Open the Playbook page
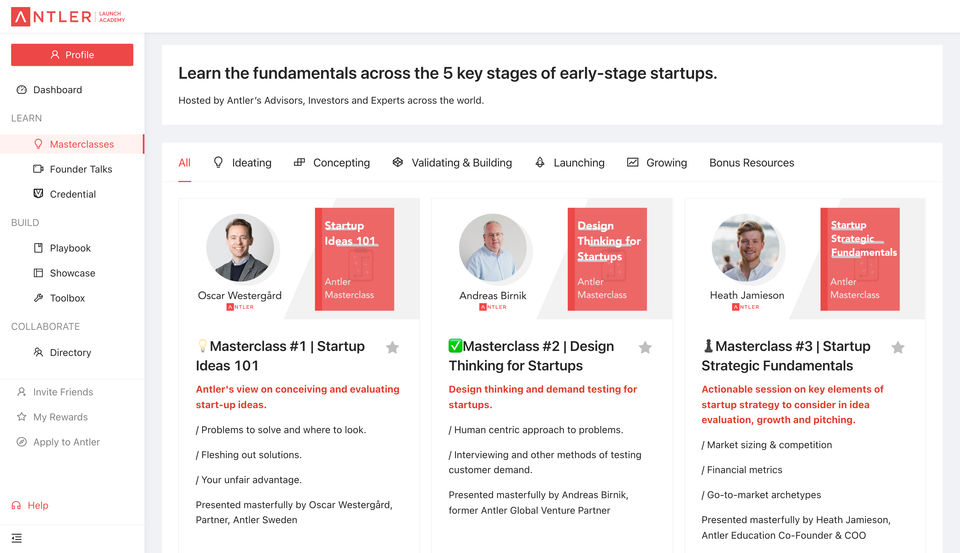This screenshot has width=960, height=553. click(x=70, y=248)
